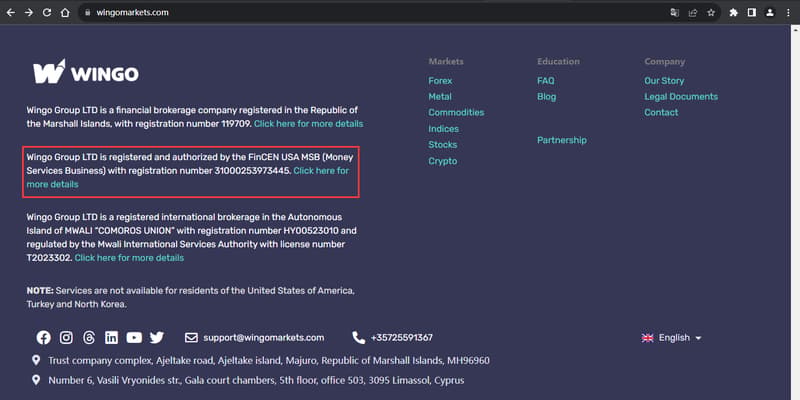Click the Markets column heading
Image resolution: width=800 pixels, height=400 pixels.
pyautogui.click(x=446, y=61)
